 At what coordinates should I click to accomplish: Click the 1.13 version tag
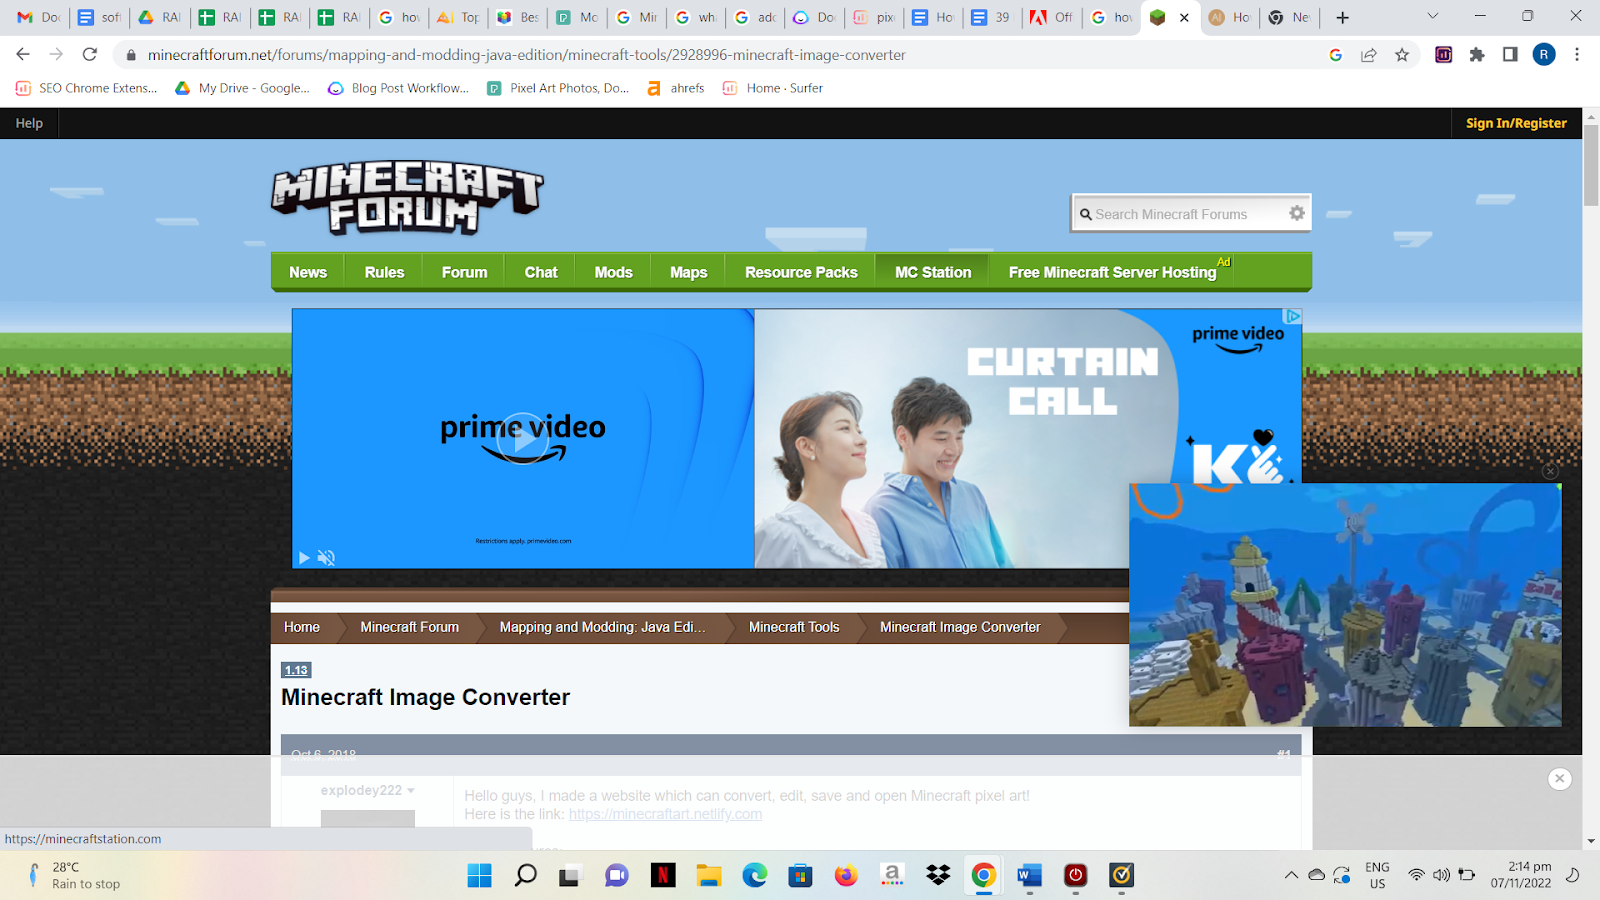[x=296, y=670]
